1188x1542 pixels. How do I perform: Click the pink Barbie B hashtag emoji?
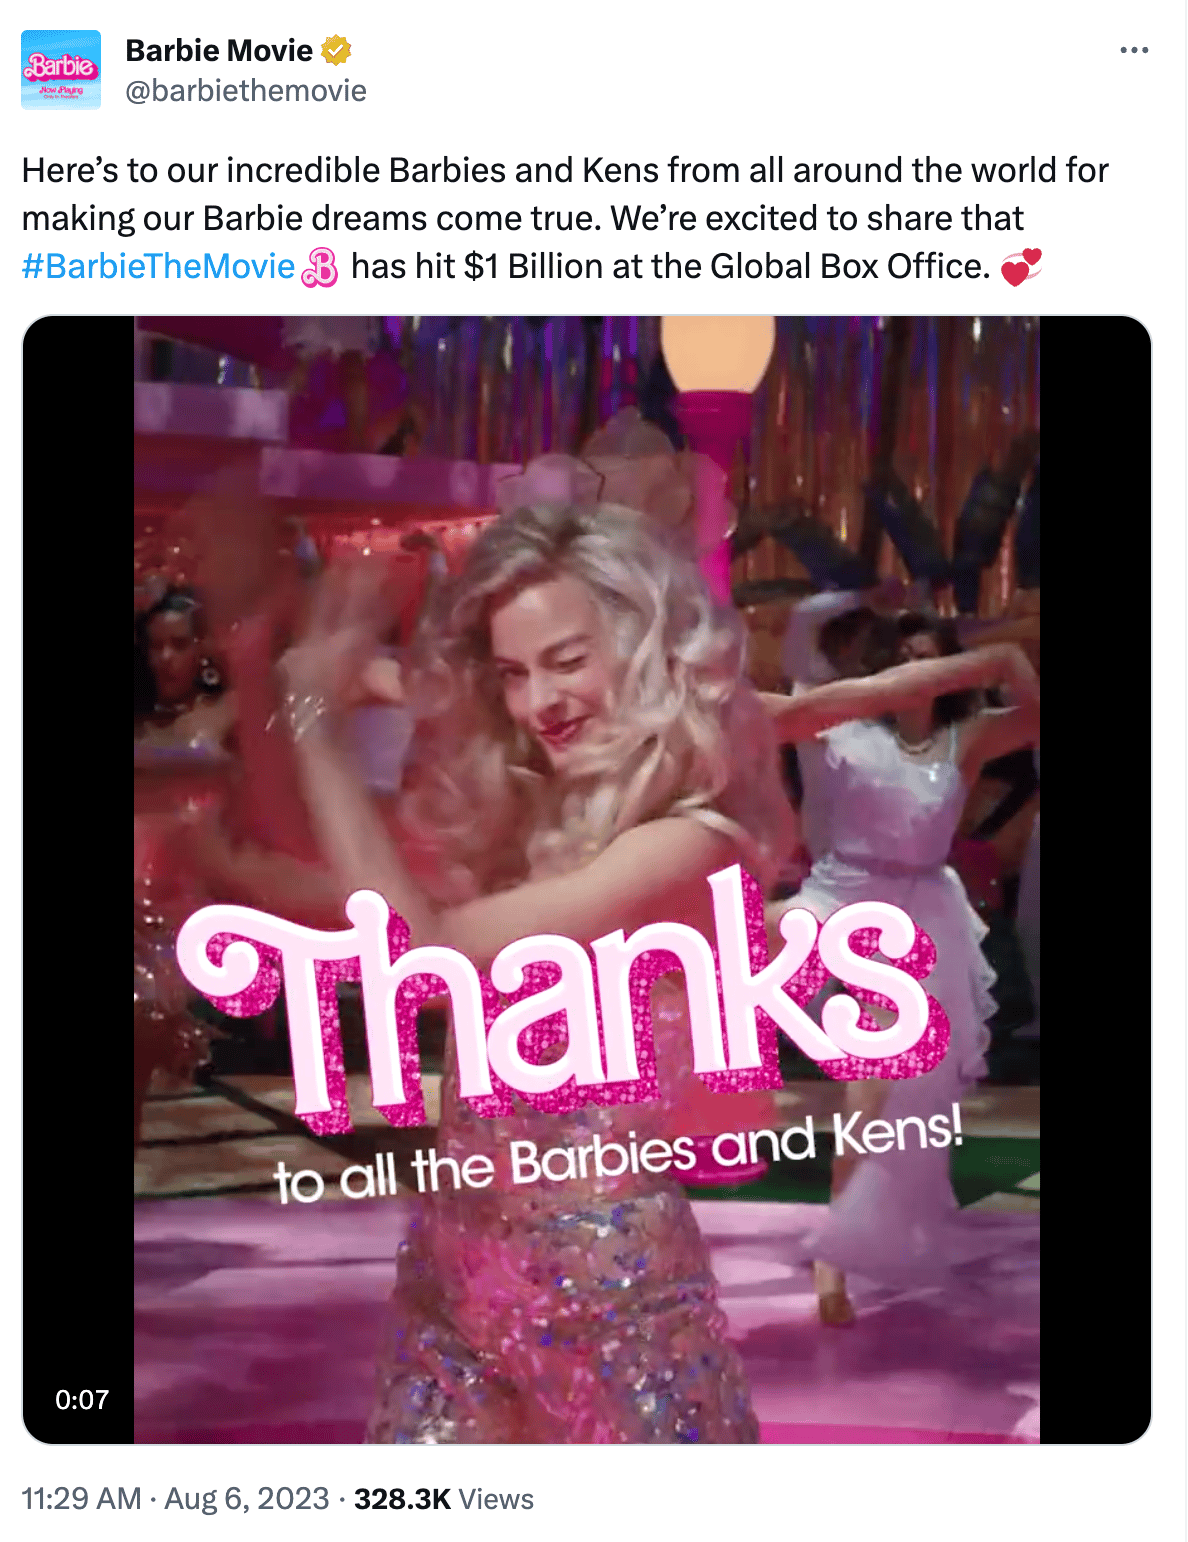320,267
